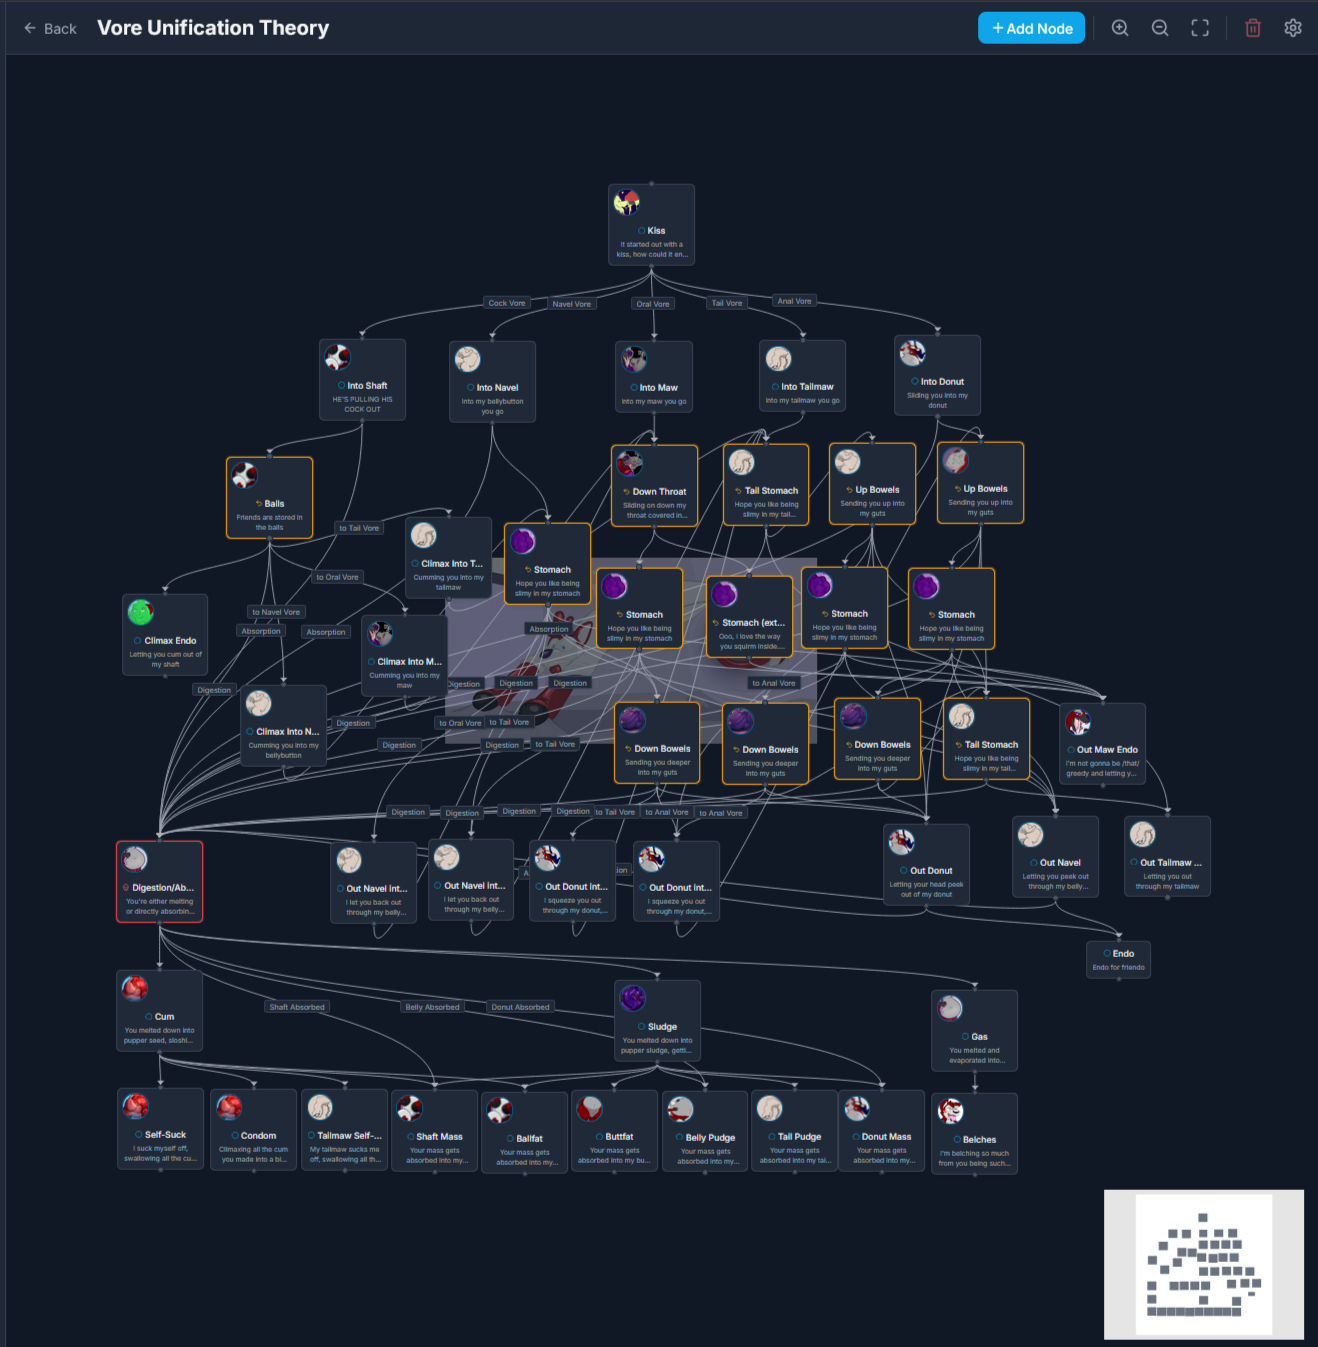Select the Belly Pudge node
The width and height of the screenshot is (1318, 1347).
(x=705, y=1137)
